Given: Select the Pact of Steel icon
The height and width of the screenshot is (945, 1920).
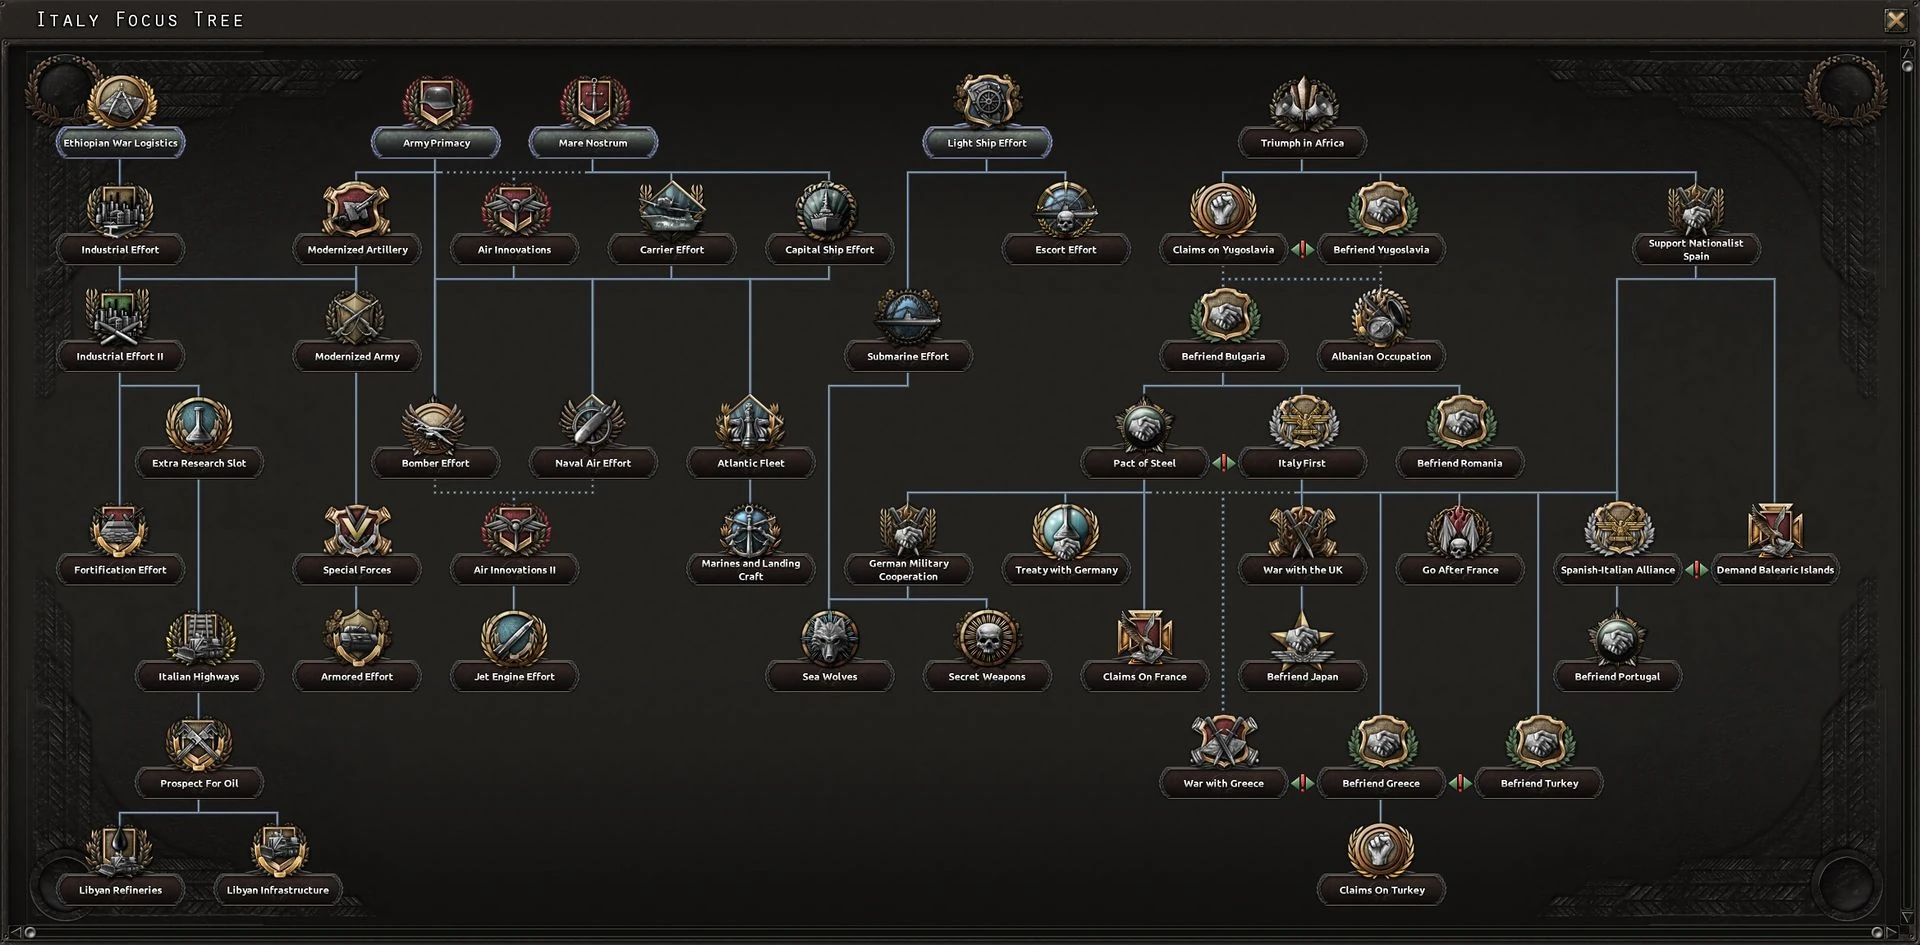Looking at the screenshot, I should (1144, 424).
